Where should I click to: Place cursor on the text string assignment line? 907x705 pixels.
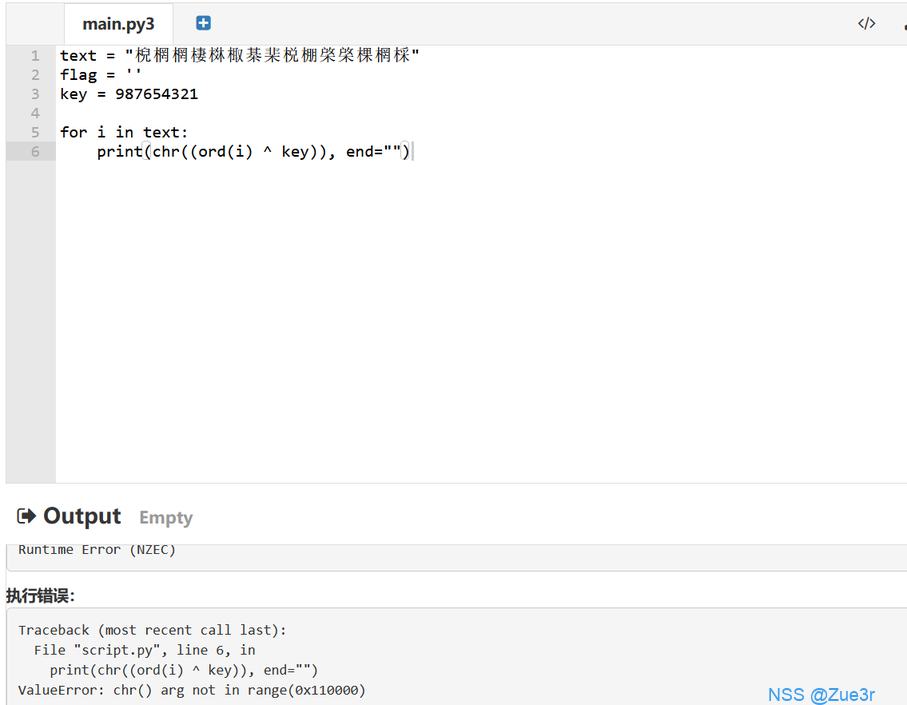(240, 56)
